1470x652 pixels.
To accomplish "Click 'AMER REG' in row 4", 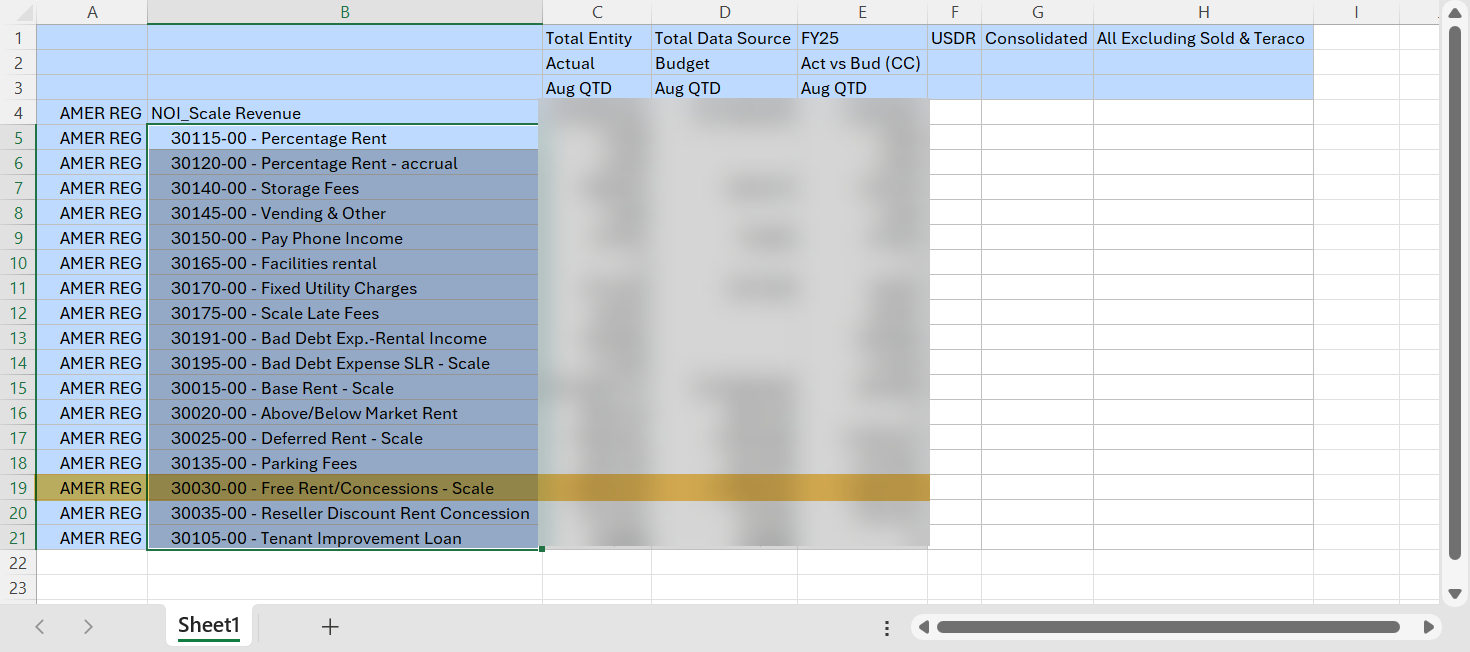I will [92, 113].
